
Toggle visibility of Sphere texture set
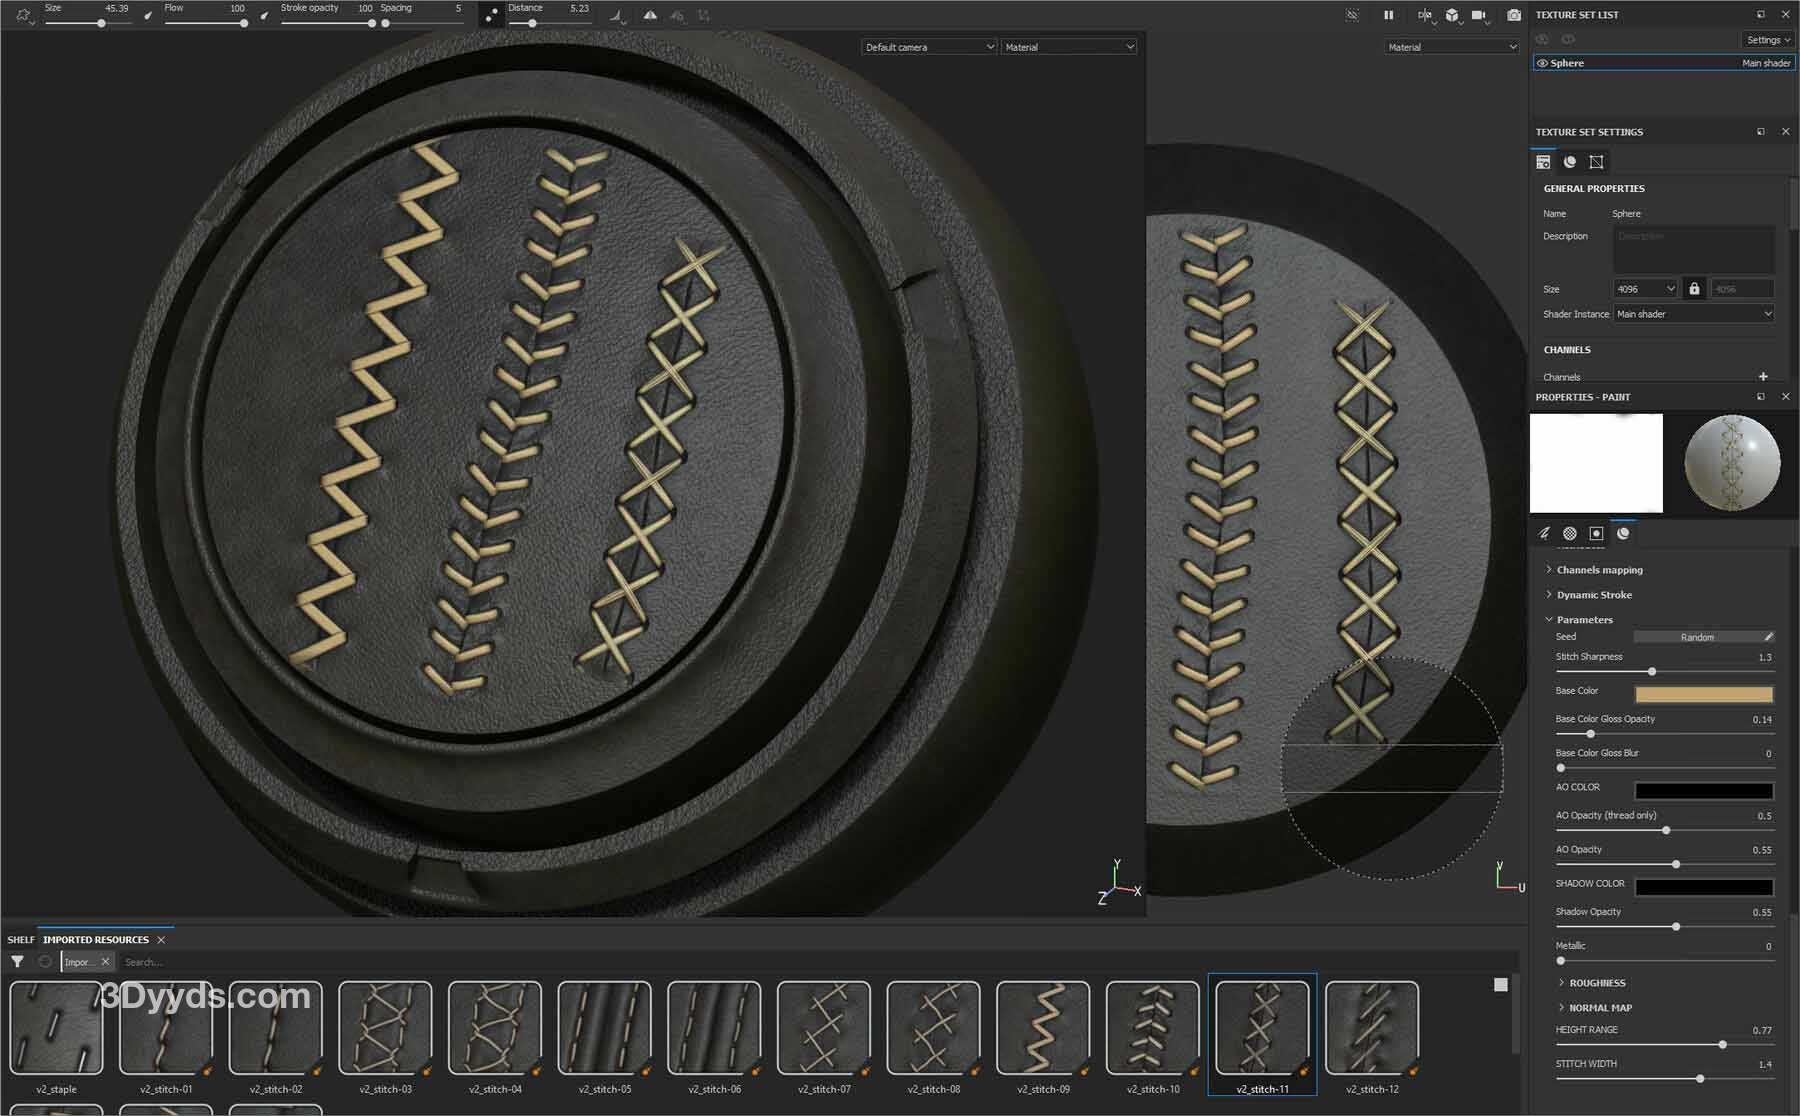tap(1542, 63)
